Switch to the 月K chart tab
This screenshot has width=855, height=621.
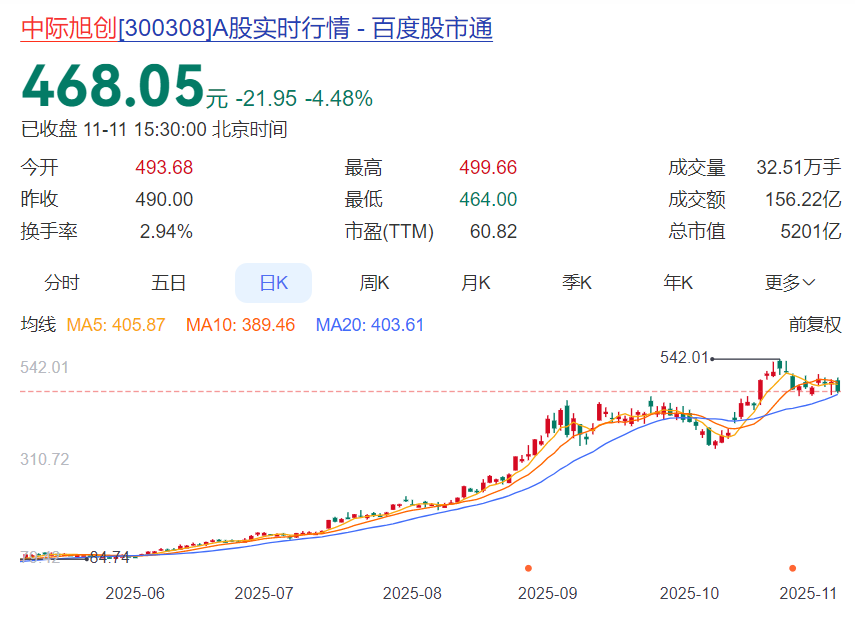(x=475, y=283)
